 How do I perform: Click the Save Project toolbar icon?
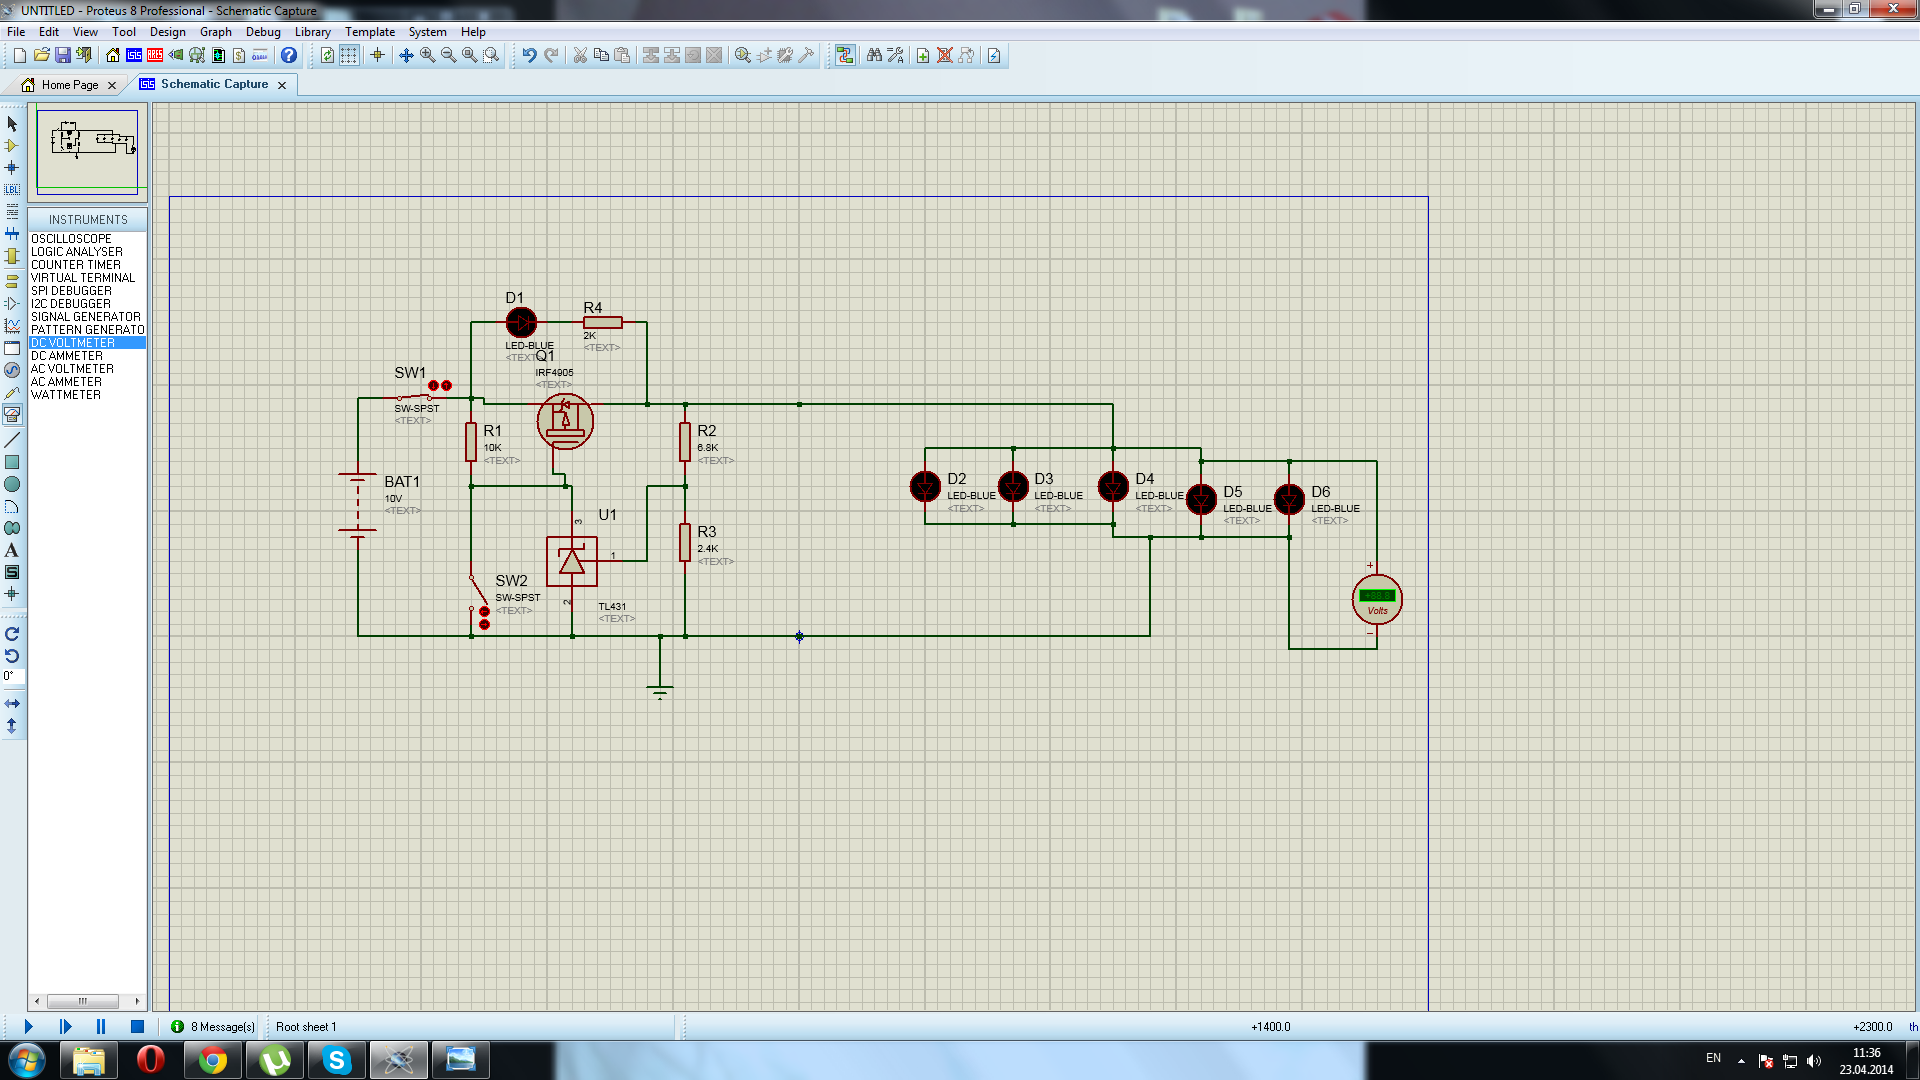[63, 55]
